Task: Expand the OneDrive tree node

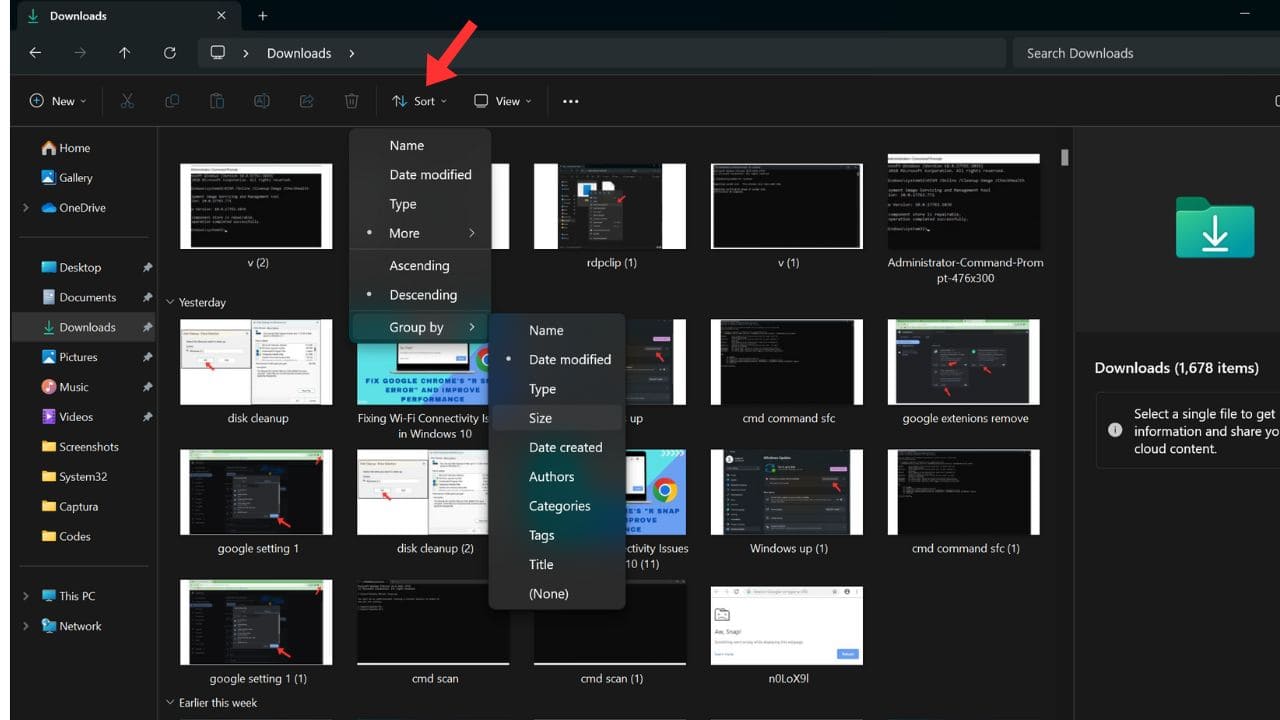Action: click(x=25, y=208)
